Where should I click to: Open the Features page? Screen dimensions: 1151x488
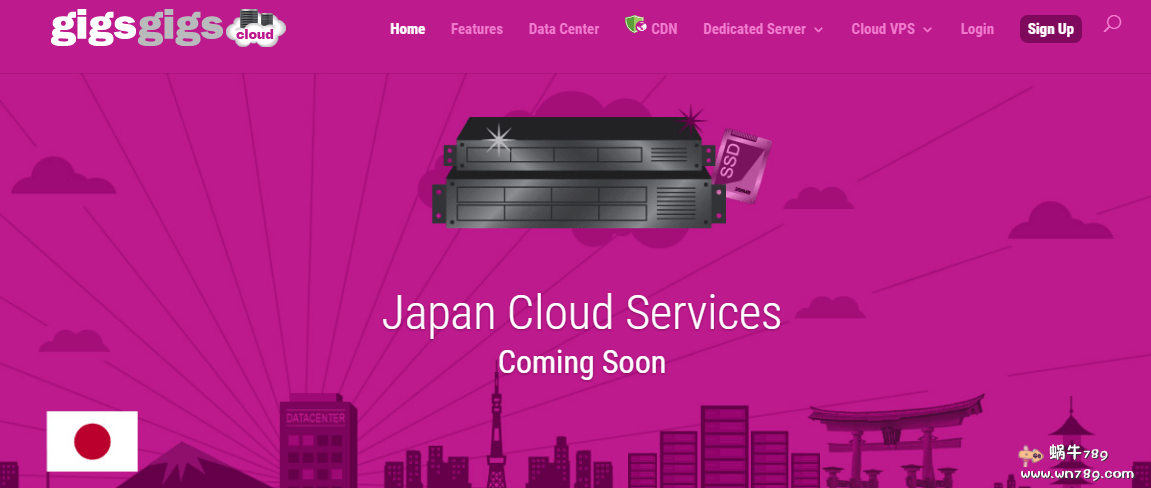[x=476, y=29]
